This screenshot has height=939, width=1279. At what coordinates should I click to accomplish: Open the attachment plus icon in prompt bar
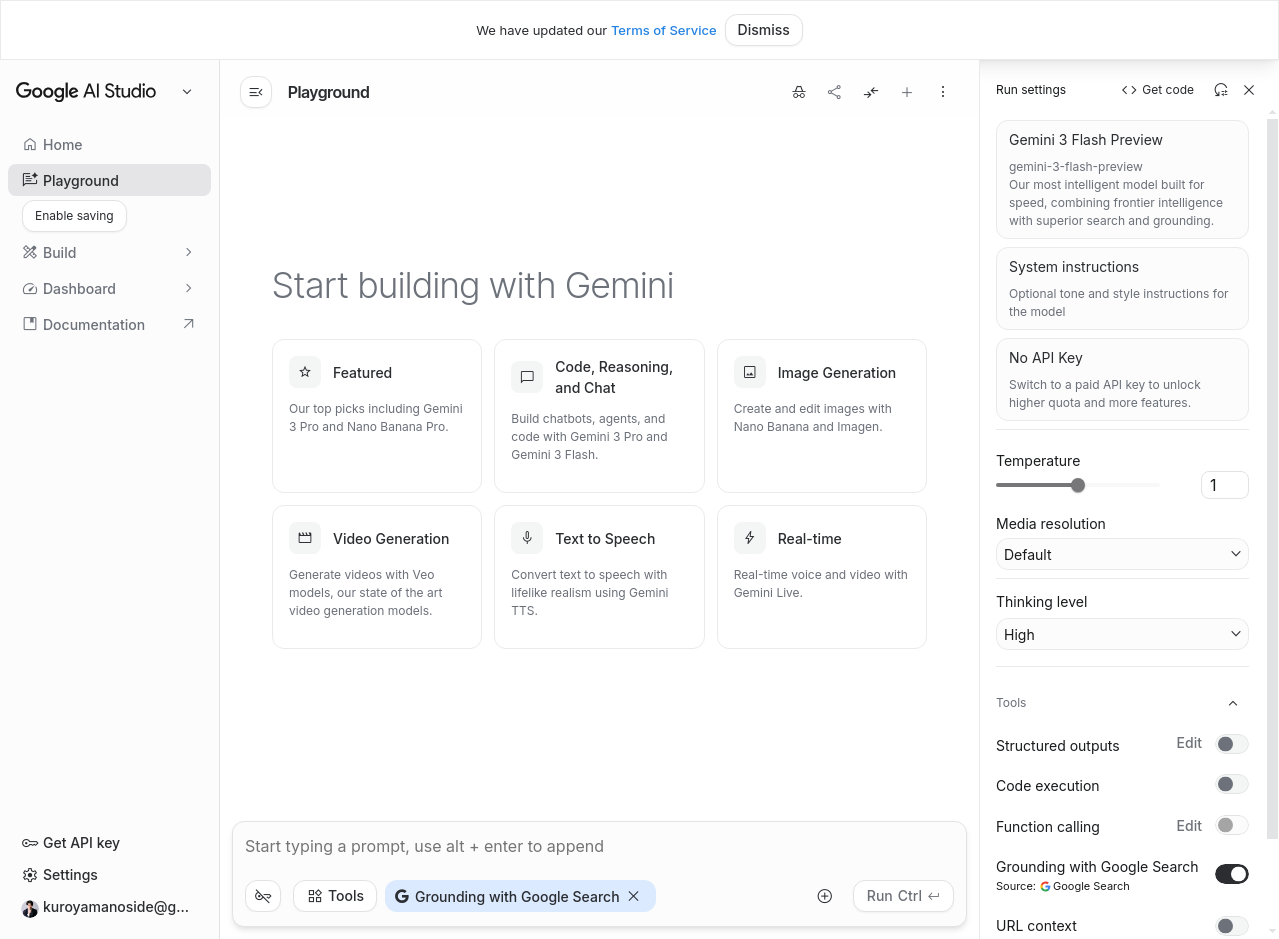824,896
